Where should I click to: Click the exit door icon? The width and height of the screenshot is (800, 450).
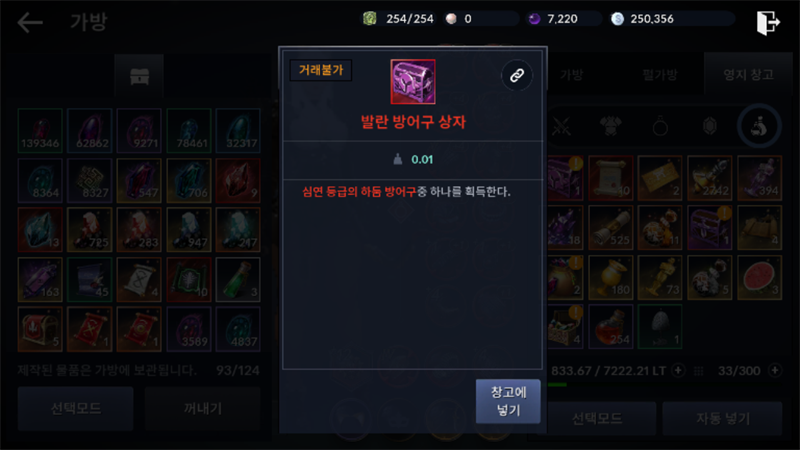click(768, 22)
